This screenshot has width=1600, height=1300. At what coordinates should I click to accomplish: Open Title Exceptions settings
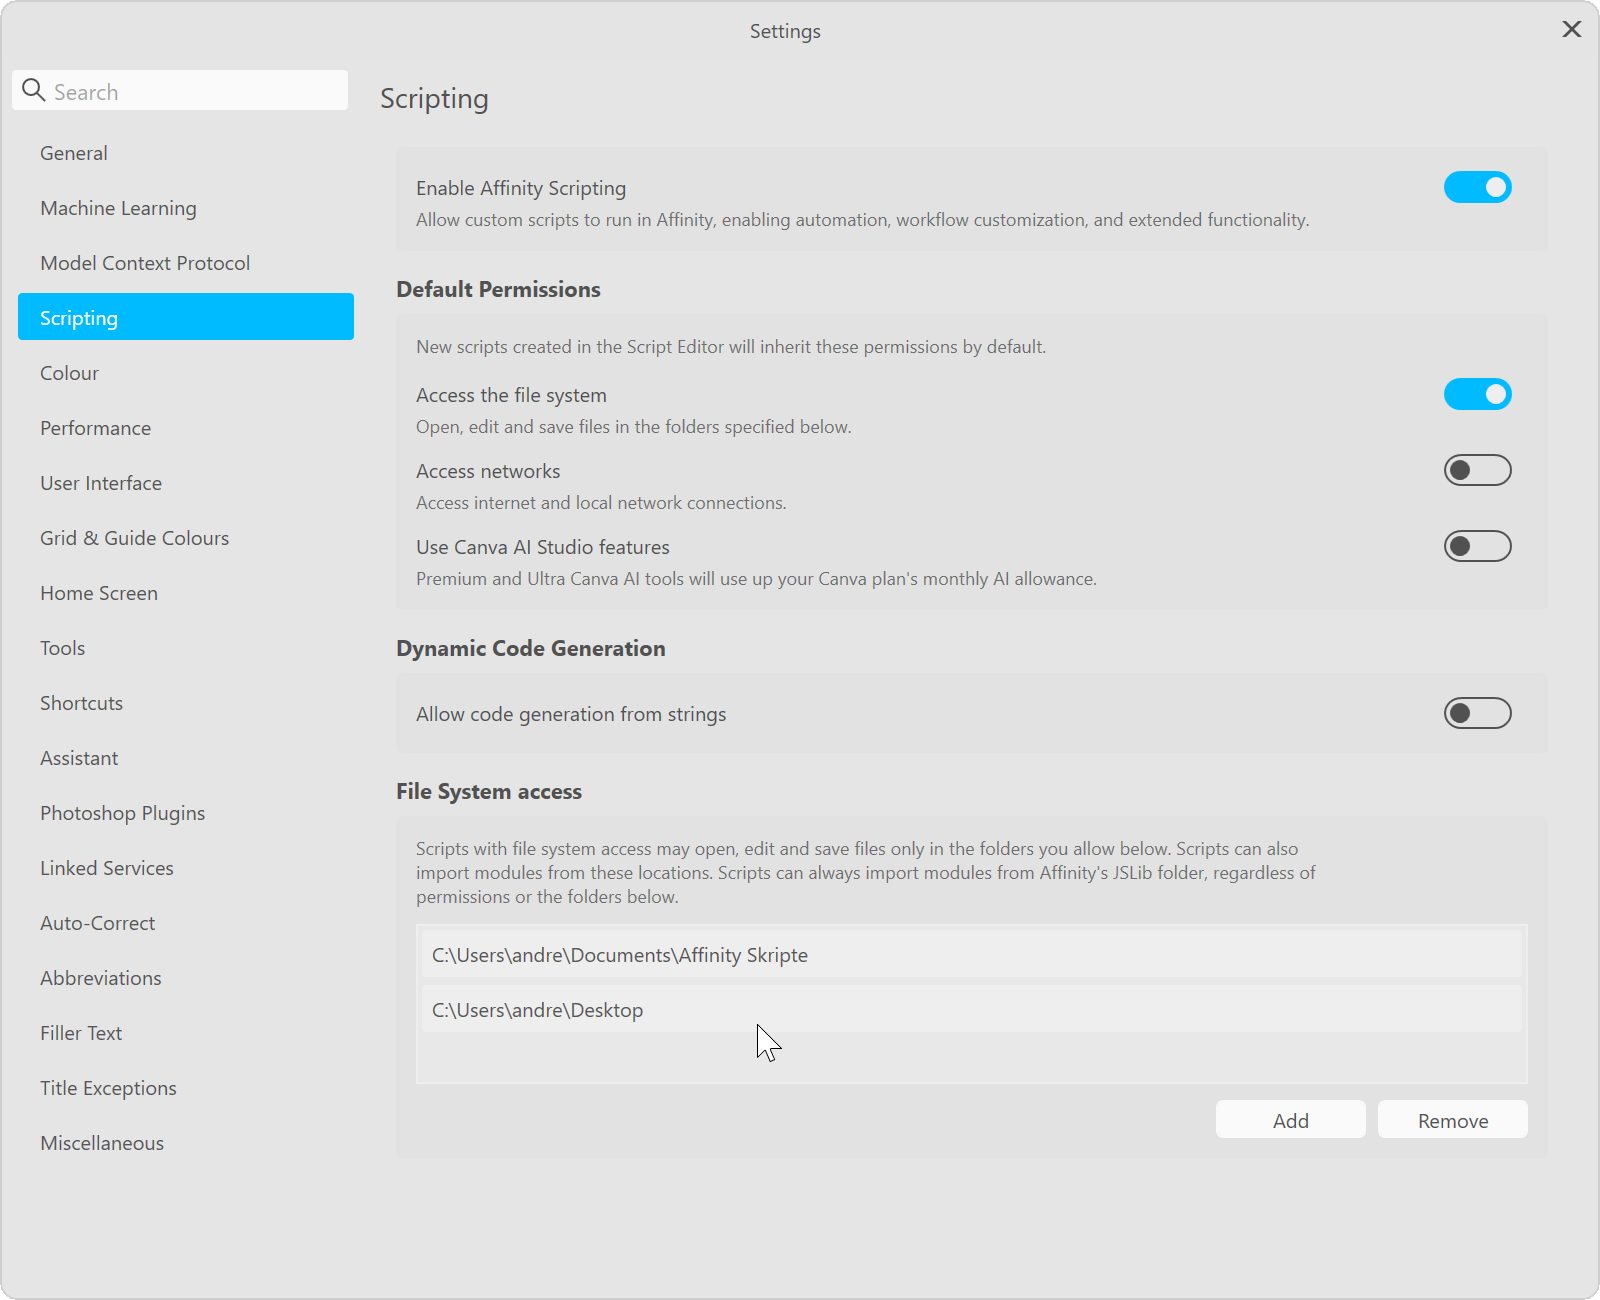point(186,1088)
